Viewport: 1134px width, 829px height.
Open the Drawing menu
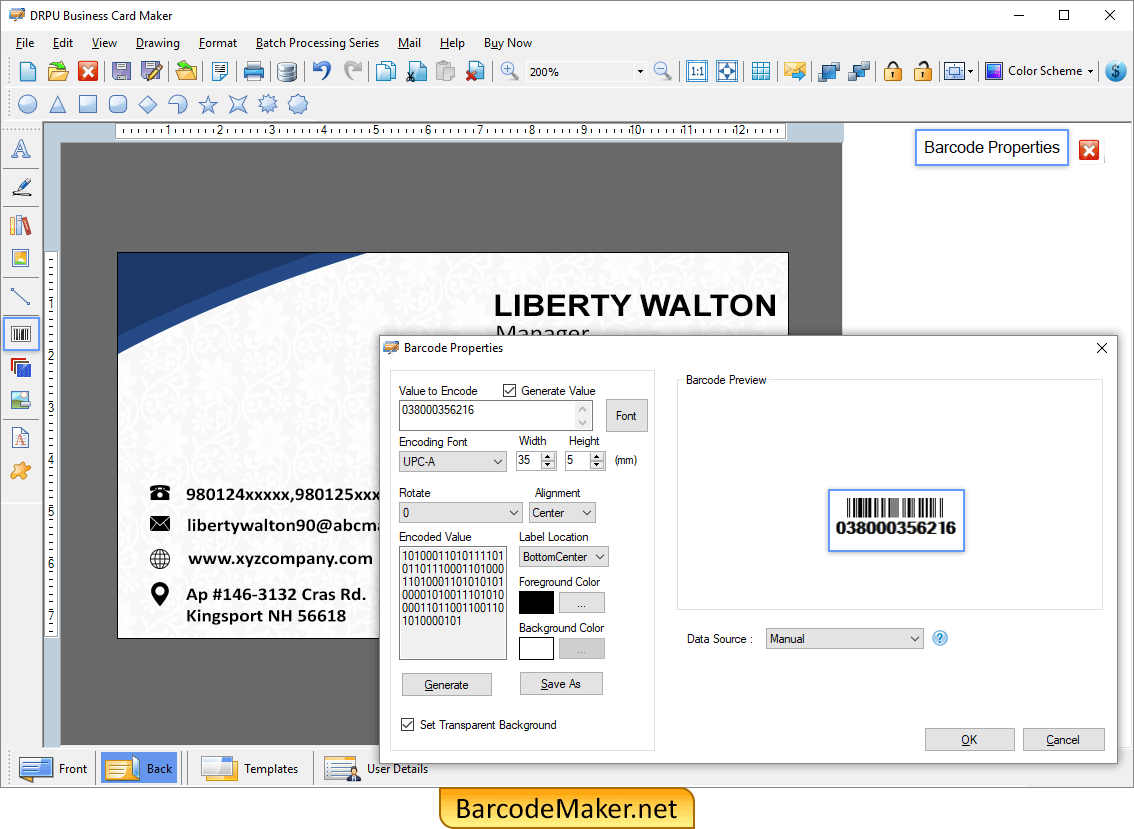click(x=158, y=43)
